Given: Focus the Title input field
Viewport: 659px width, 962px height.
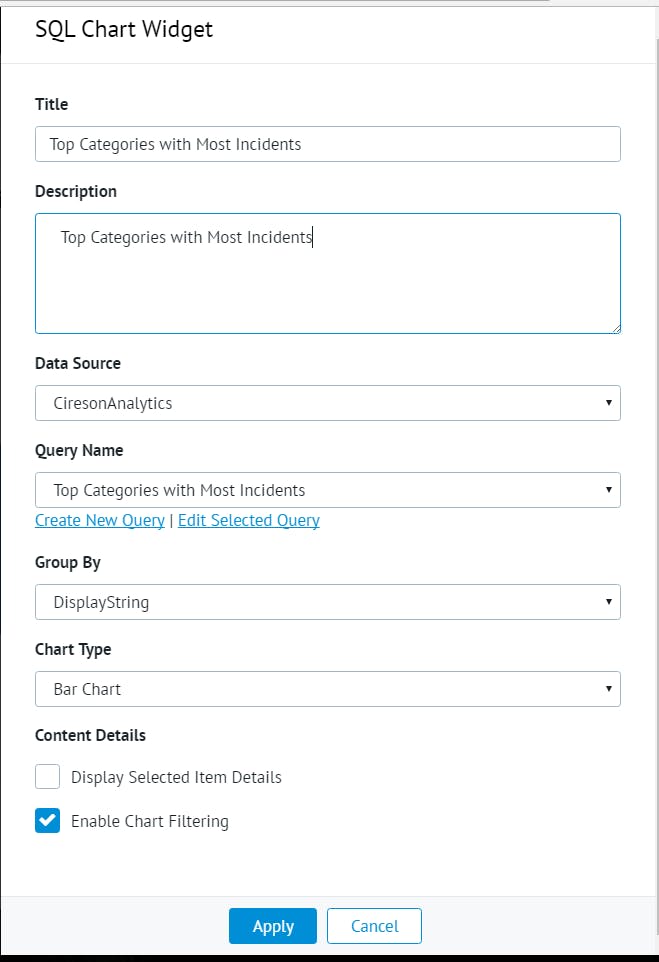Looking at the screenshot, I should pyautogui.click(x=327, y=144).
